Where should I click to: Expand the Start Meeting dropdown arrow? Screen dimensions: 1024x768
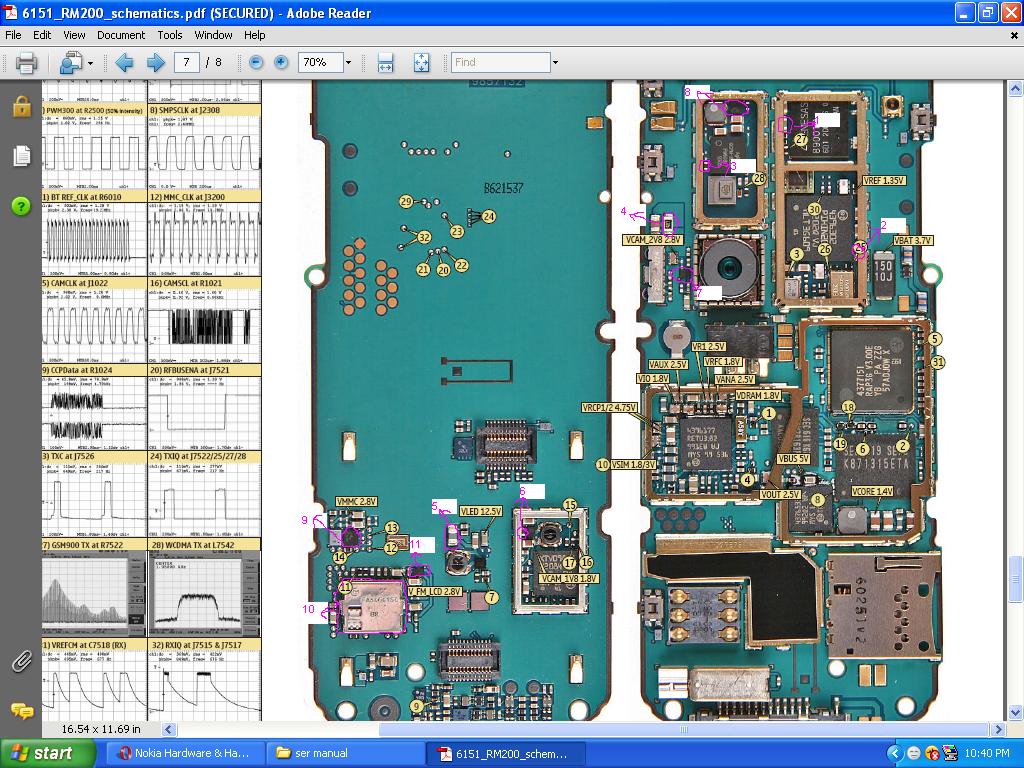coord(90,63)
